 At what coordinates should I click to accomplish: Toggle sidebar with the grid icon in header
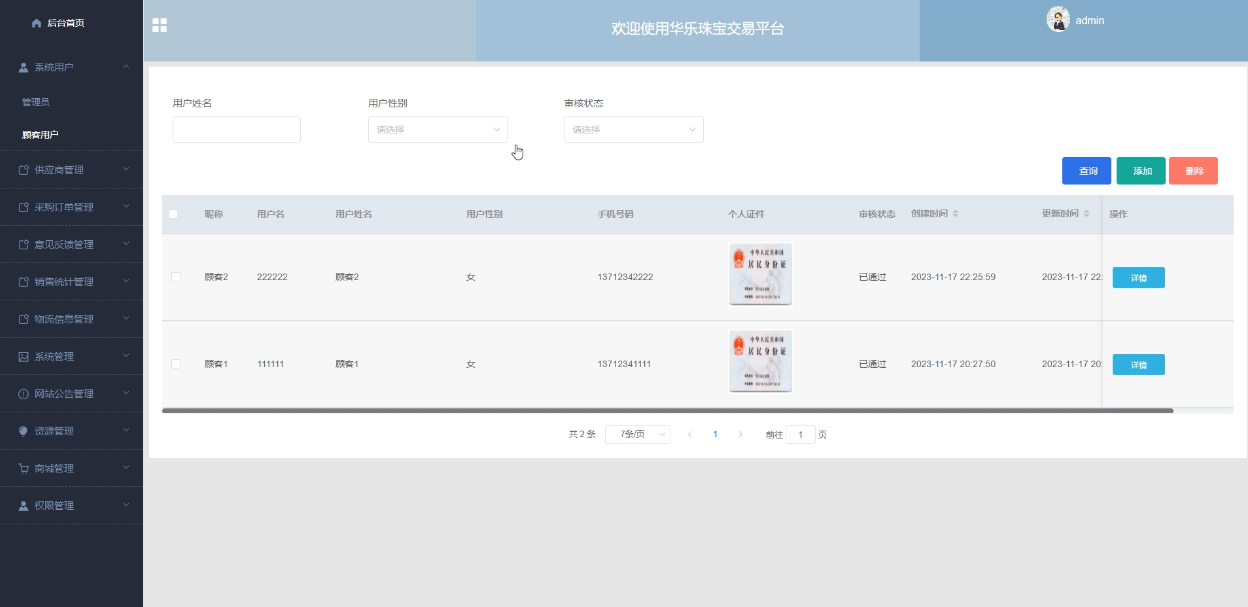tap(159, 25)
